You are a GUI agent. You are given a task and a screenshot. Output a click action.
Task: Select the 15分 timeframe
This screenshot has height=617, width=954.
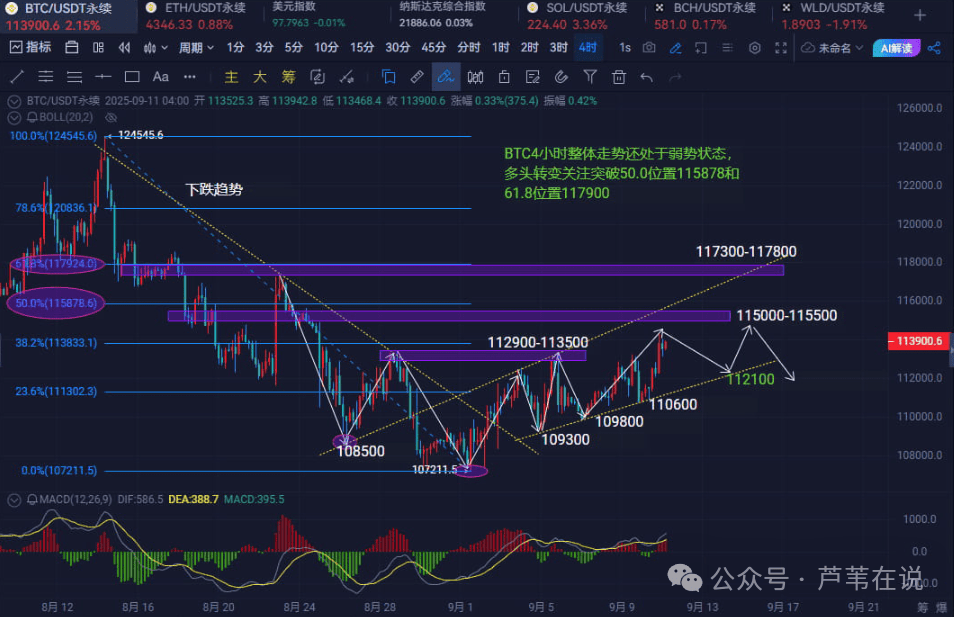pyautogui.click(x=362, y=47)
